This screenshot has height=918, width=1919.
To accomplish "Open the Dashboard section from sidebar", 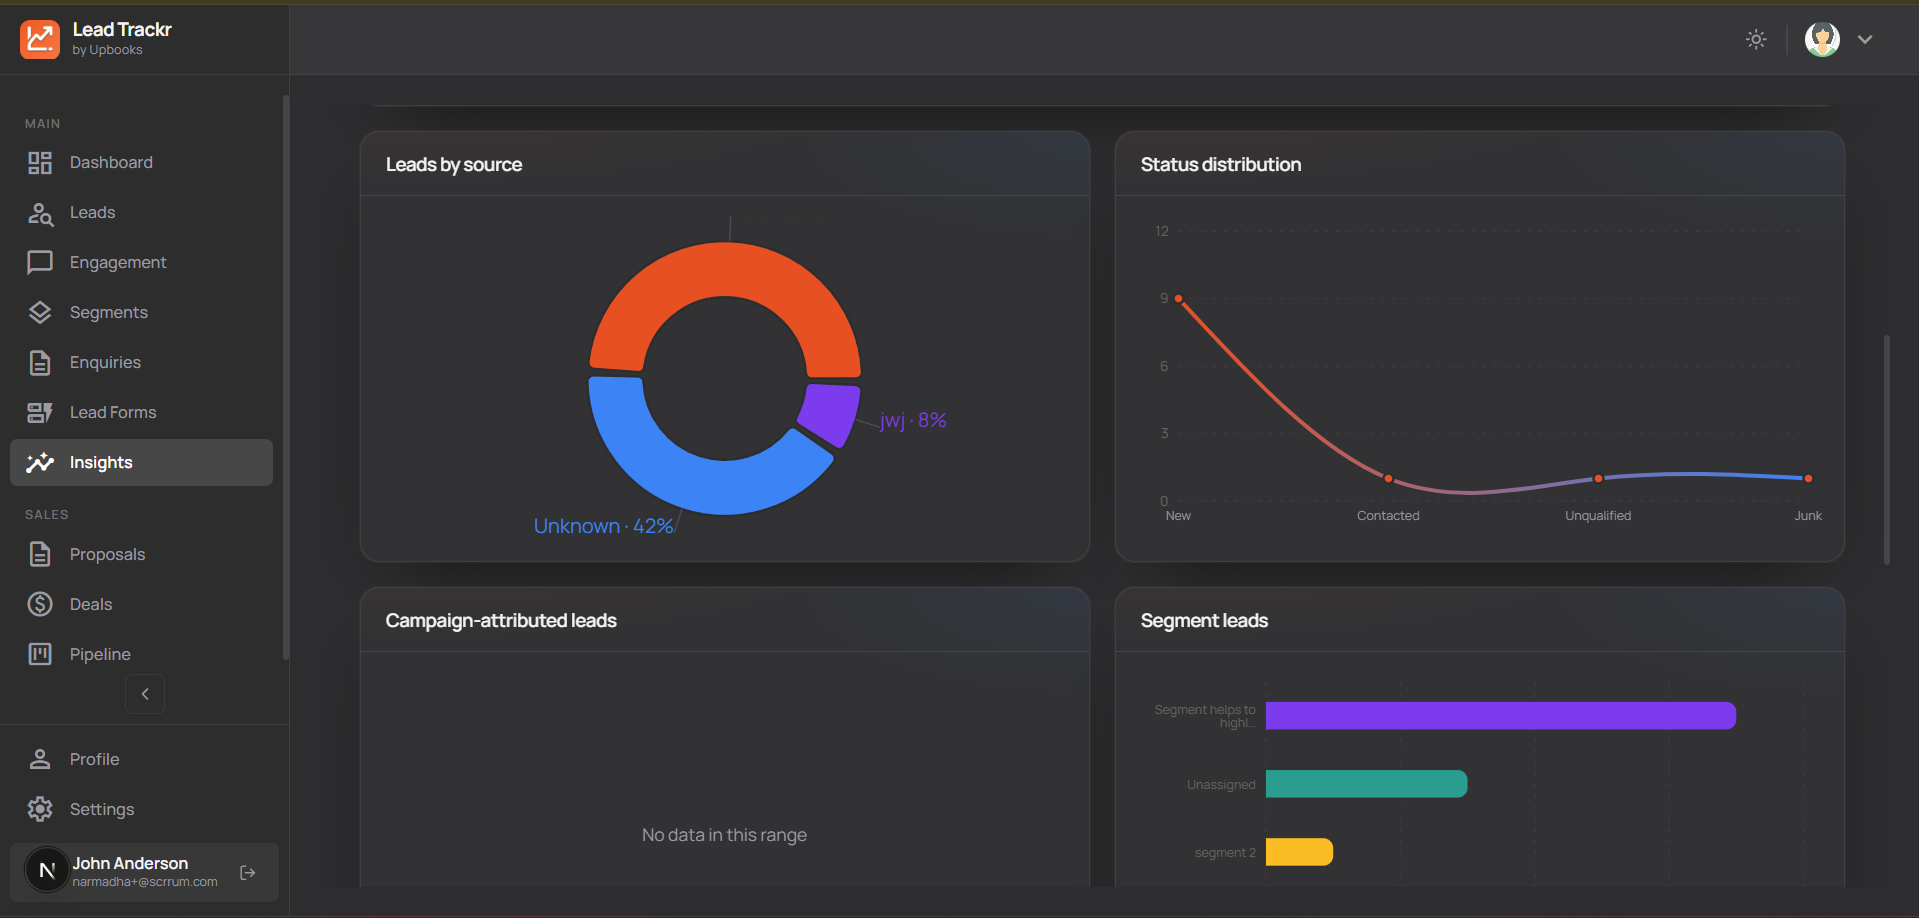I will point(40,162).
